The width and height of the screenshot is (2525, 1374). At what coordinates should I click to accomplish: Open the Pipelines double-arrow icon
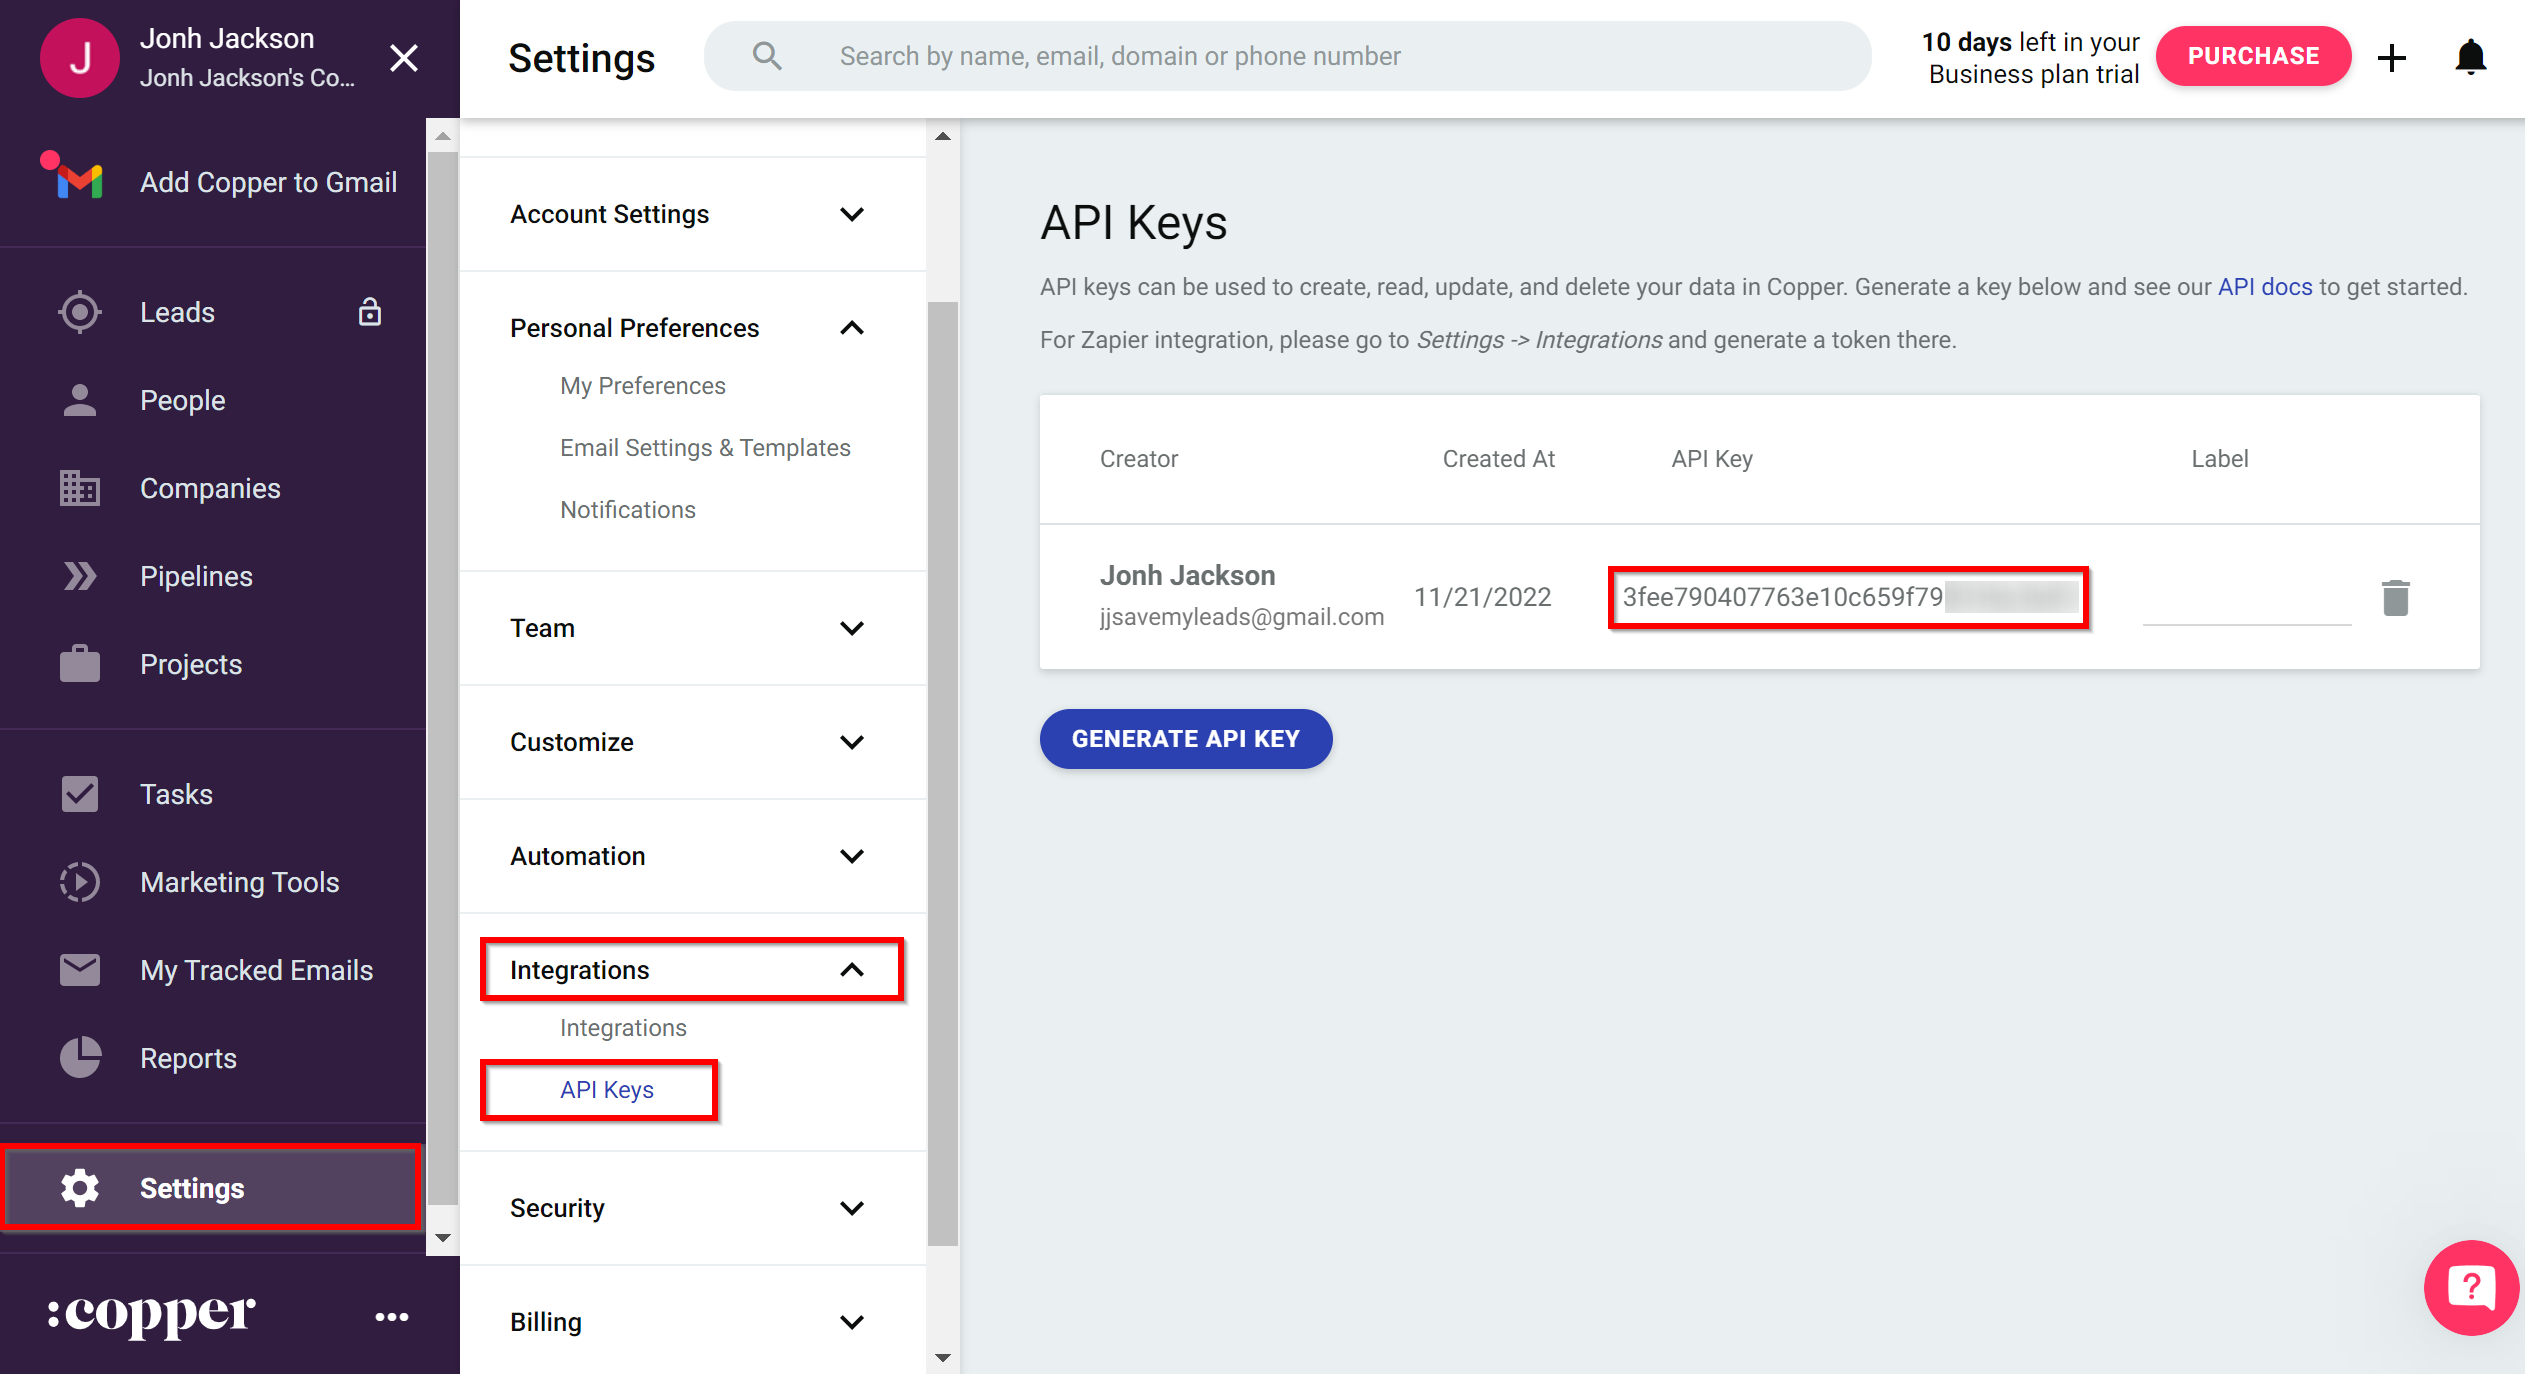pos(80,576)
